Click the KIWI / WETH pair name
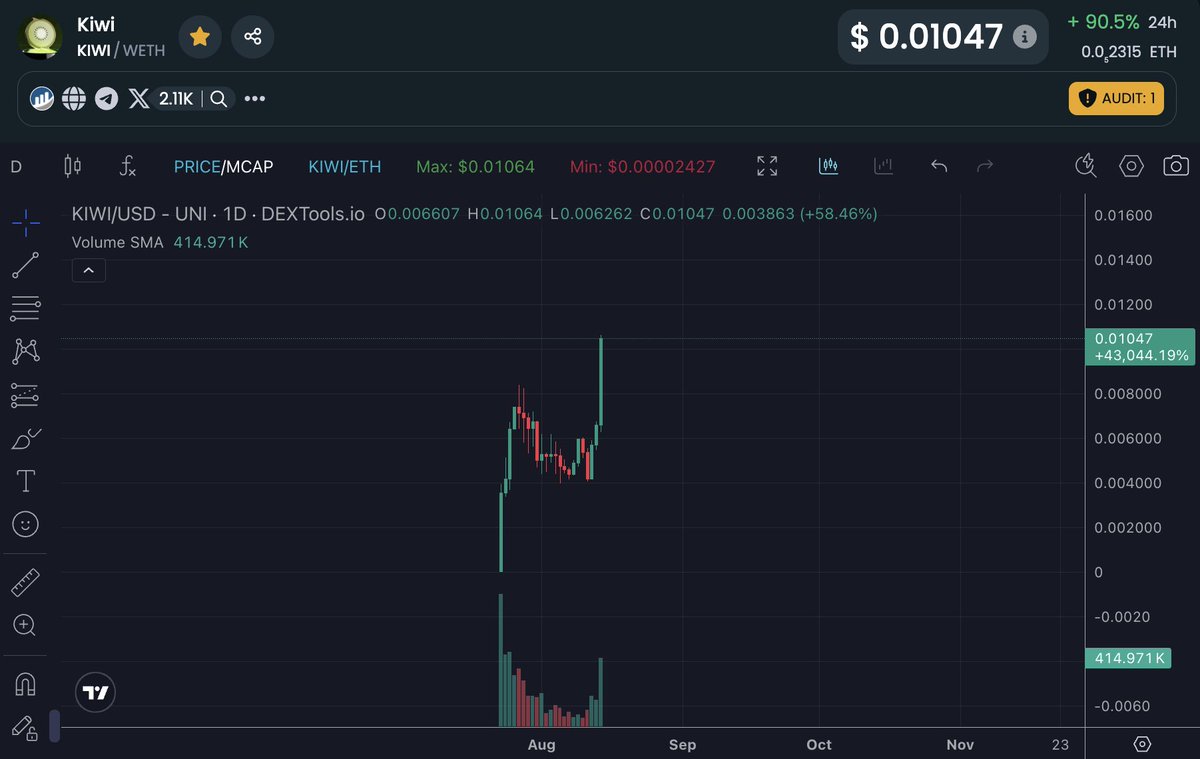1200x759 pixels. 120,50
